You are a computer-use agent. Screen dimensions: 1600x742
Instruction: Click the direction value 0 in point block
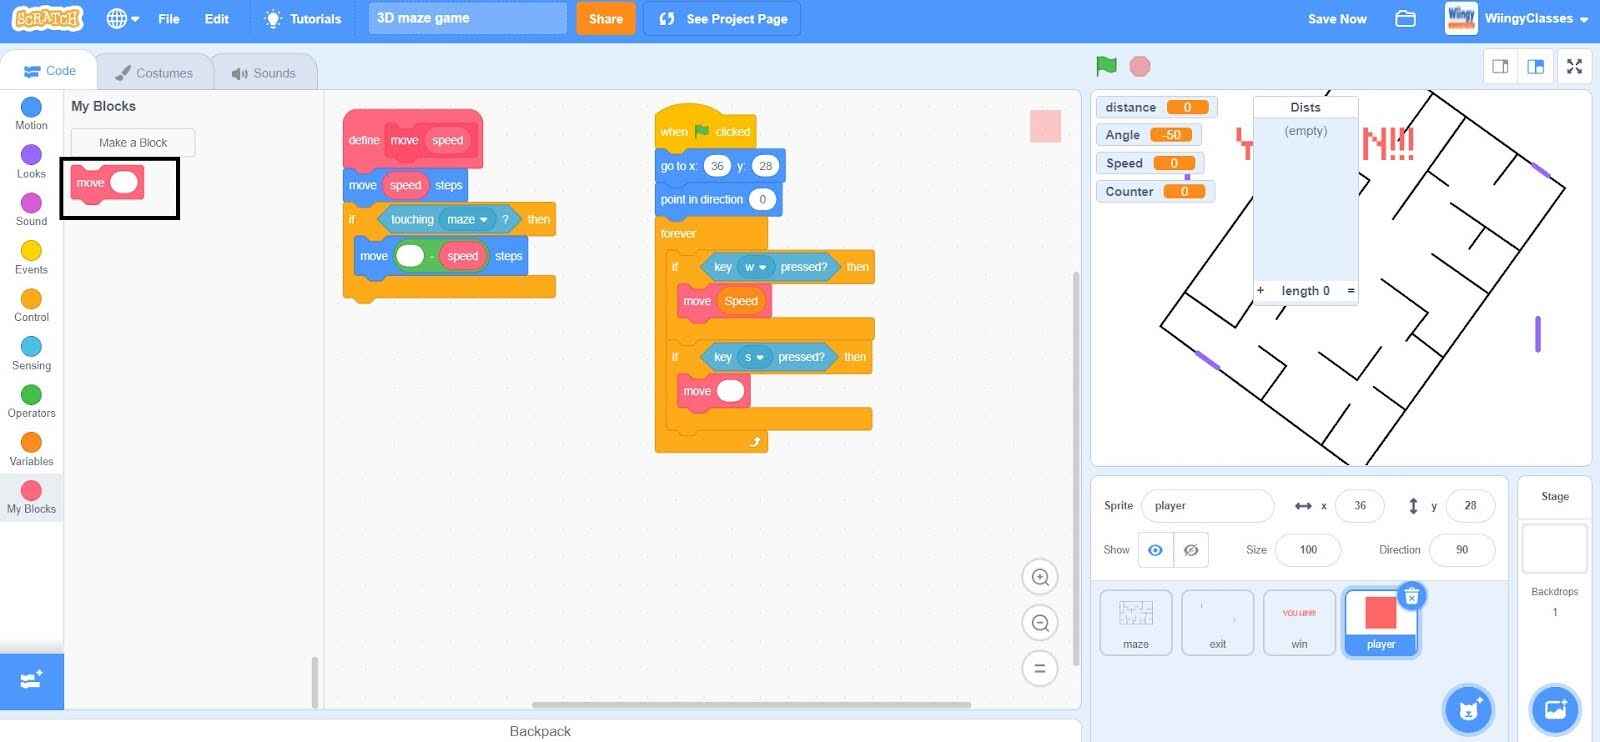click(763, 200)
